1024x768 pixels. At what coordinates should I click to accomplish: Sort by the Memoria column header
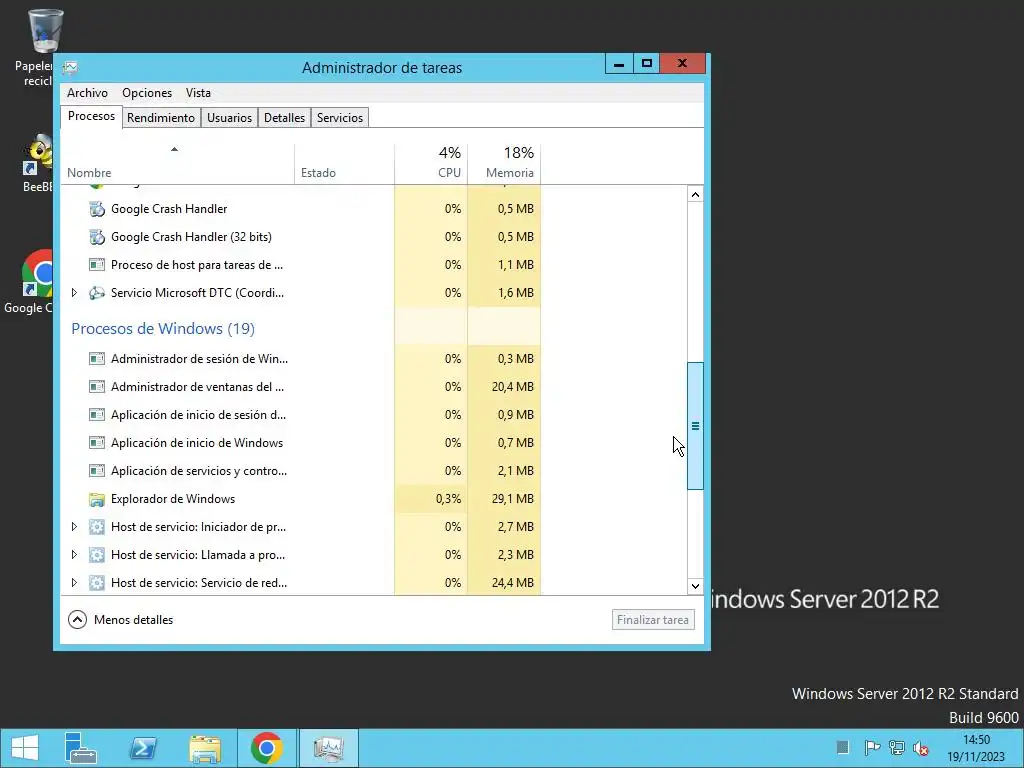[x=504, y=163]
